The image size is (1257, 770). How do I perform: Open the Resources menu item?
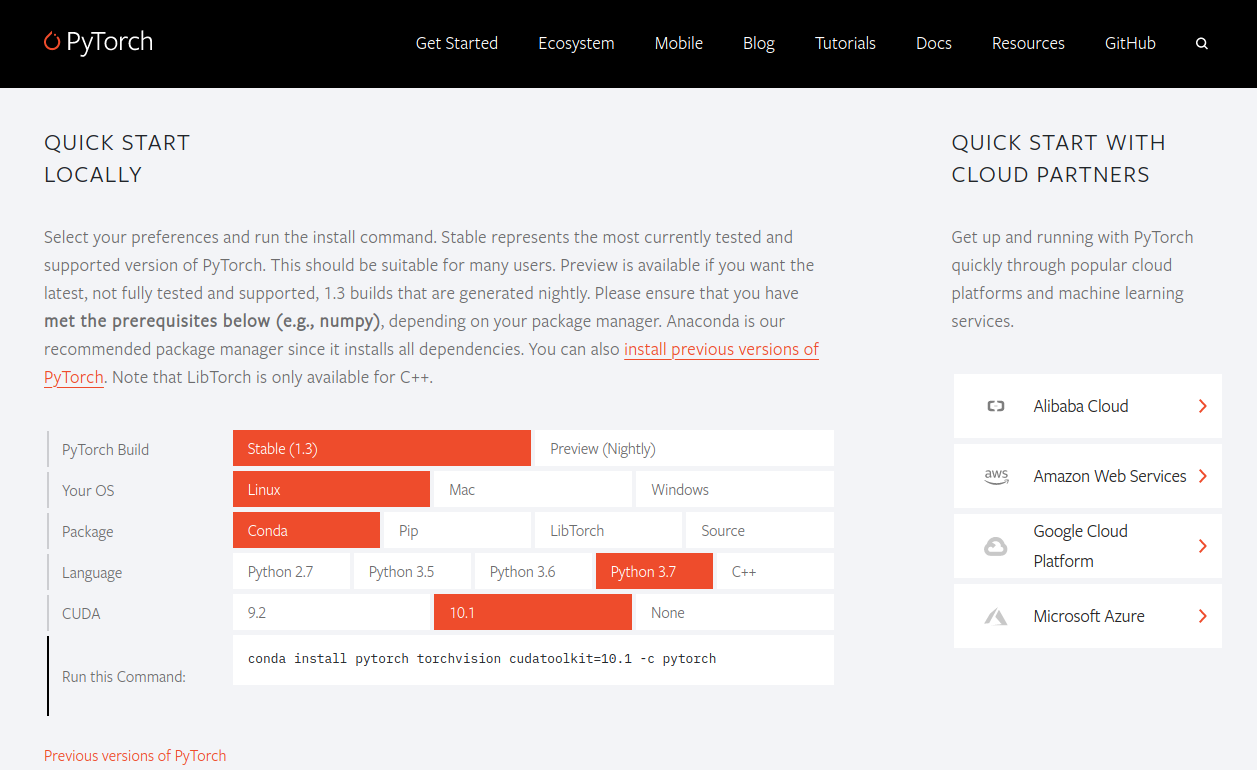pyautogui.click(x=1028, y=43)
